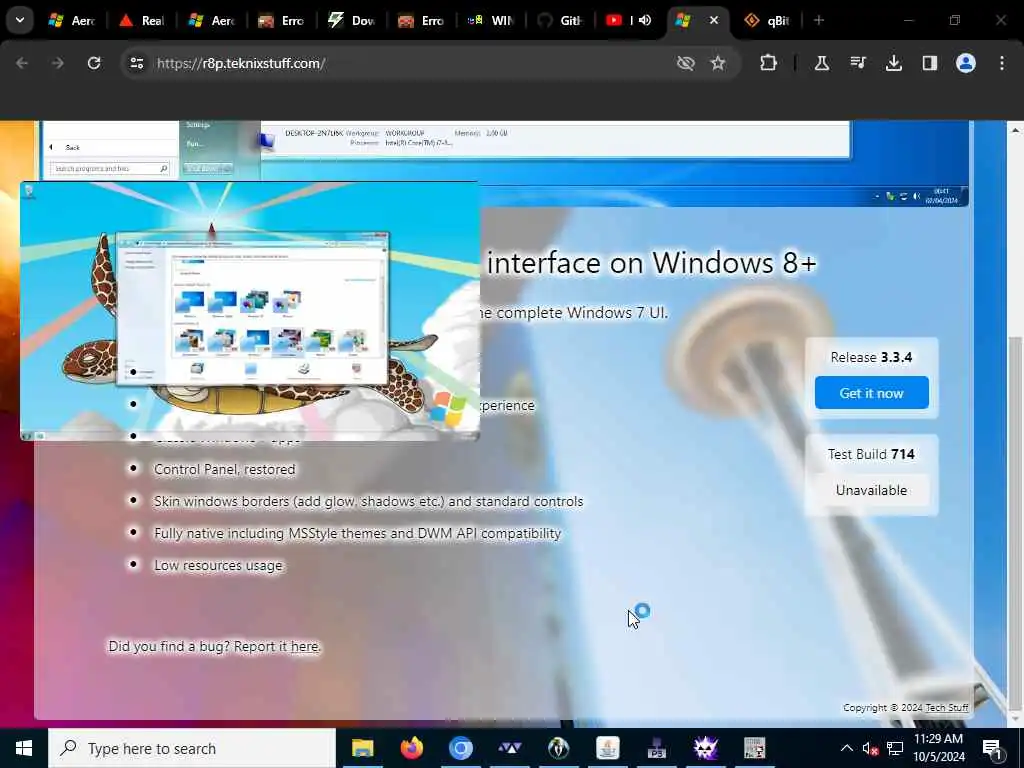Screen dimensions: 1024x768
Task: Open the Action Center notifications icon
Action: pyautogui.click(x=993, y=749)
